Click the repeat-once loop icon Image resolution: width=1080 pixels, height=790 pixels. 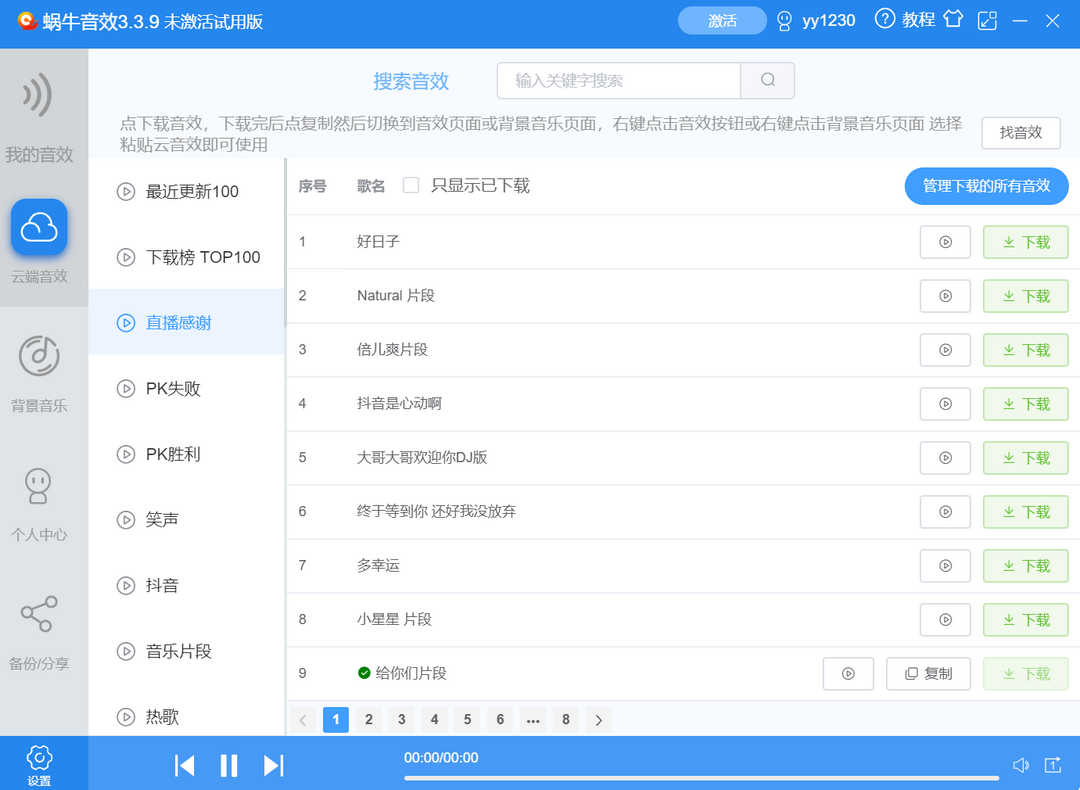pos(1053,765)
